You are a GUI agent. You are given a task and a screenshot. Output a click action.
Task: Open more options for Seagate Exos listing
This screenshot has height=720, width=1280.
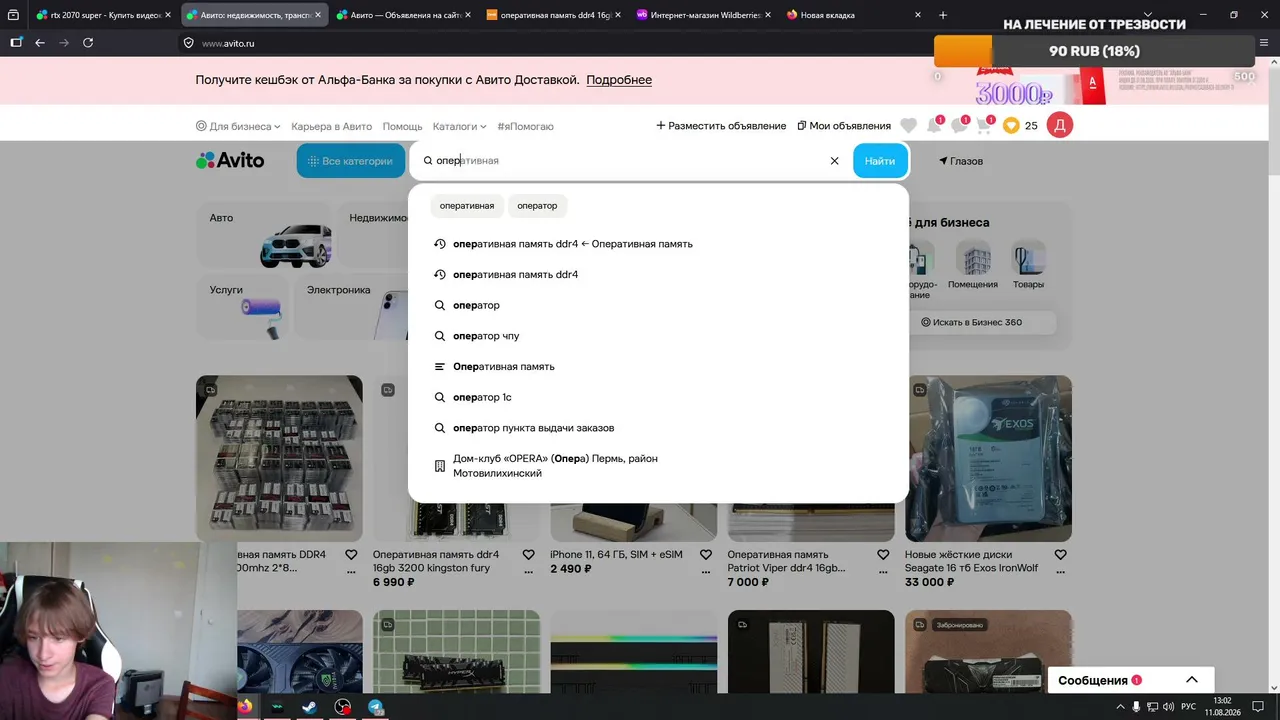coord(1060,573)
